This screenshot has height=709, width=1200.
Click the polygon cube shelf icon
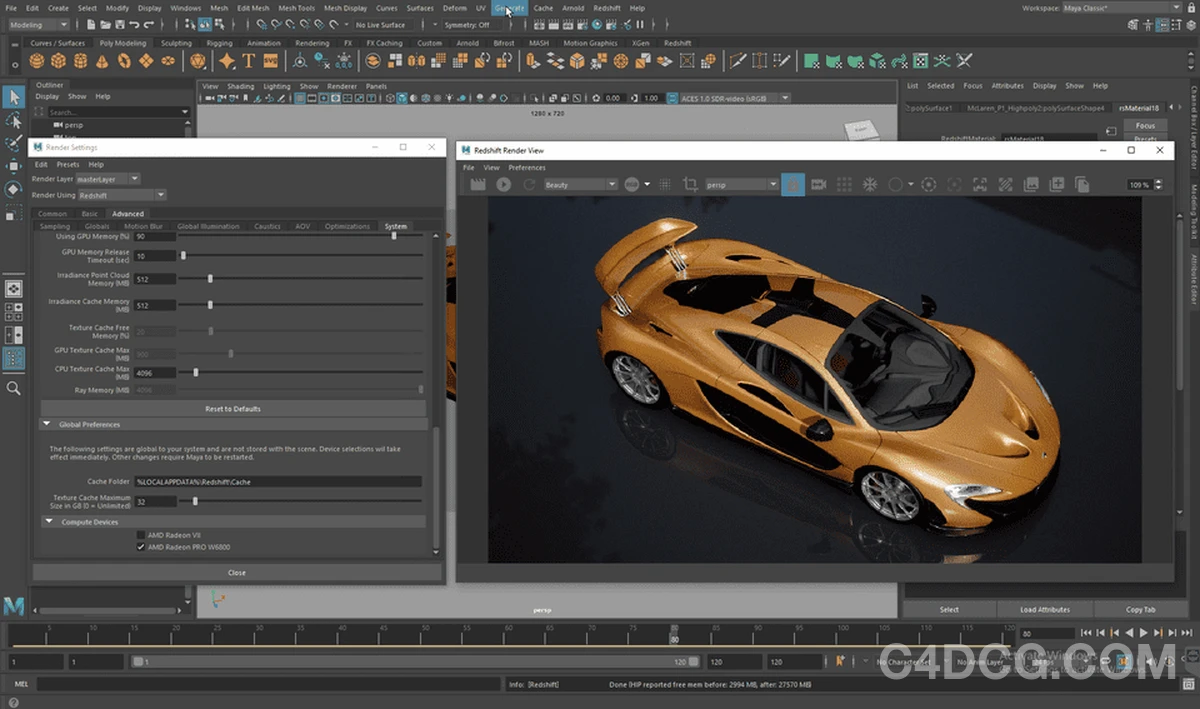coord(60,61)
